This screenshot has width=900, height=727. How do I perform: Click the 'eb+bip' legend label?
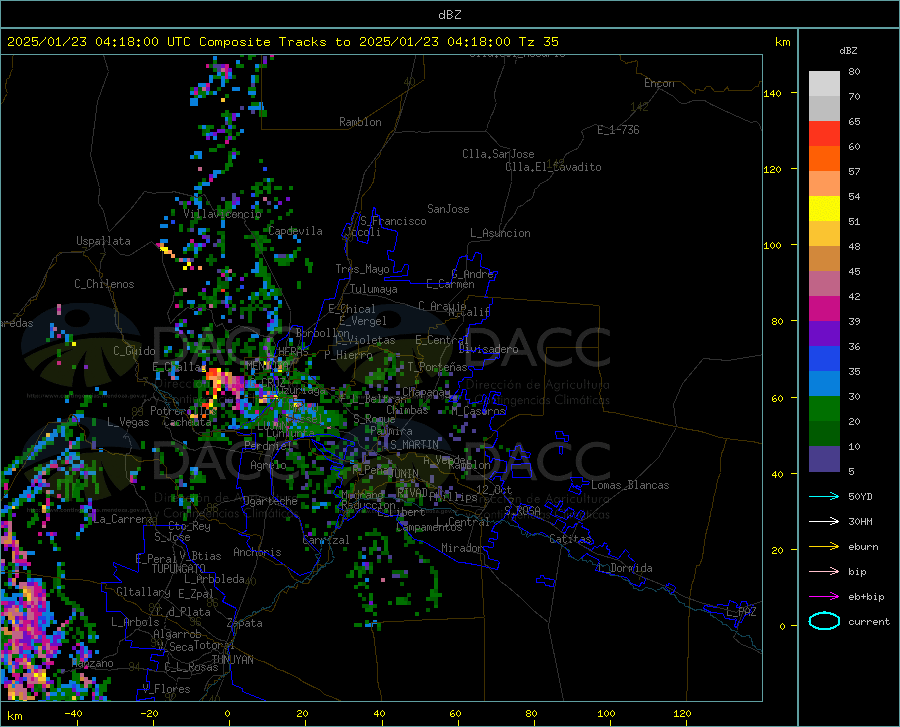click(866, 597)
